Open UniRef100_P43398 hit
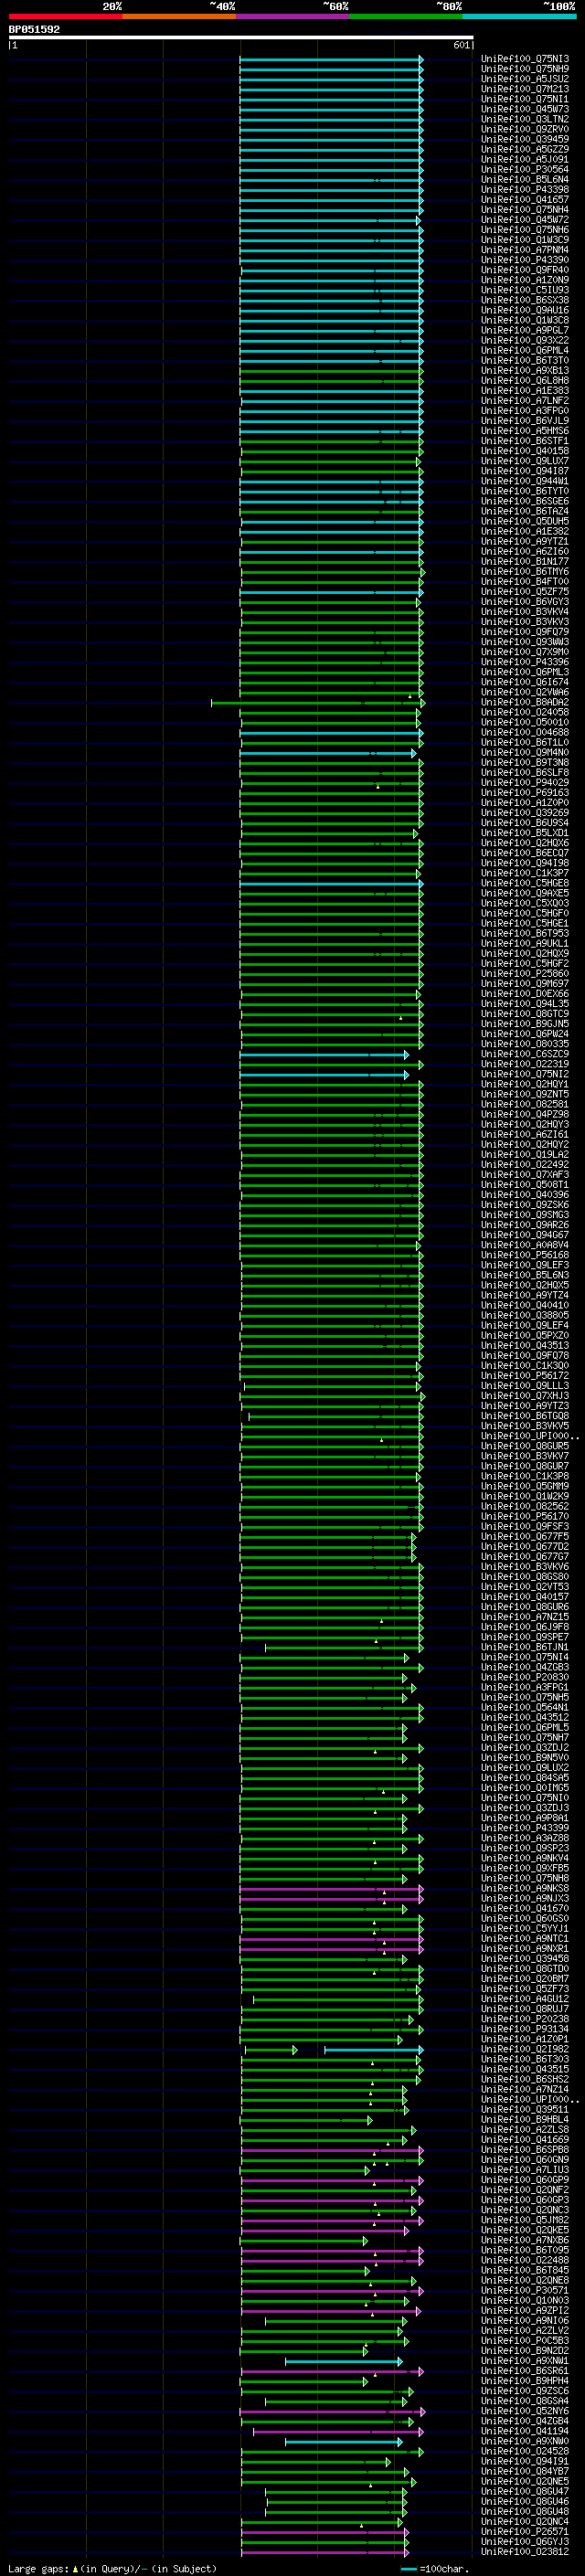This screenshot has height=2576, width=585. point(525,189)
